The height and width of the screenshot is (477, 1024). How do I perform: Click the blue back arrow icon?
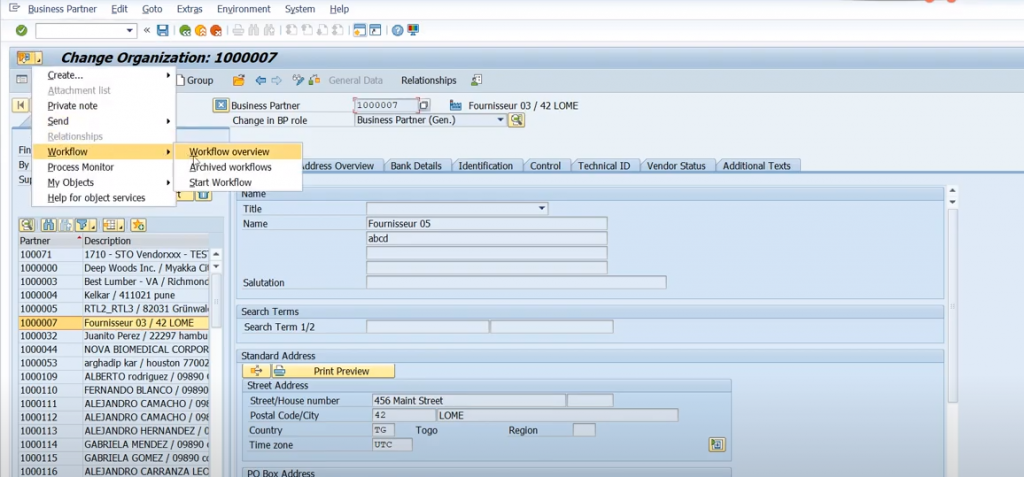point(261,80)
